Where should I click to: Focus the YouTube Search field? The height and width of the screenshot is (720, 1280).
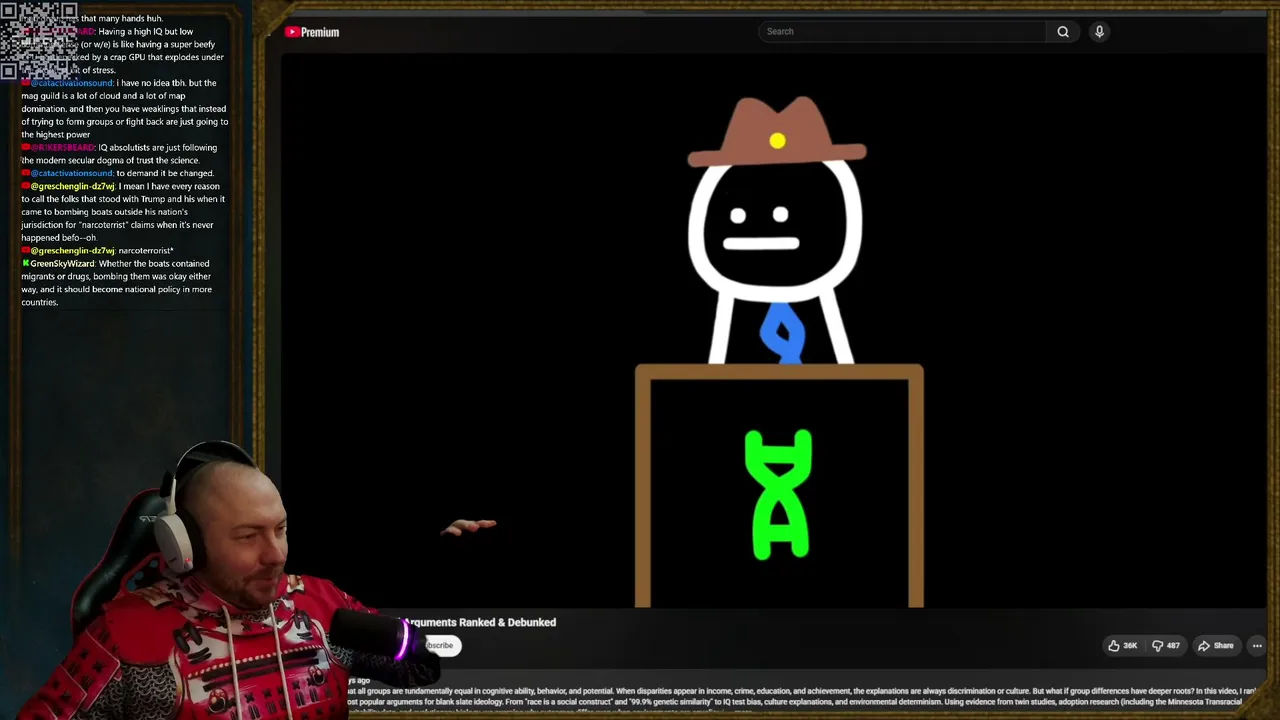[x=902, y=31]
